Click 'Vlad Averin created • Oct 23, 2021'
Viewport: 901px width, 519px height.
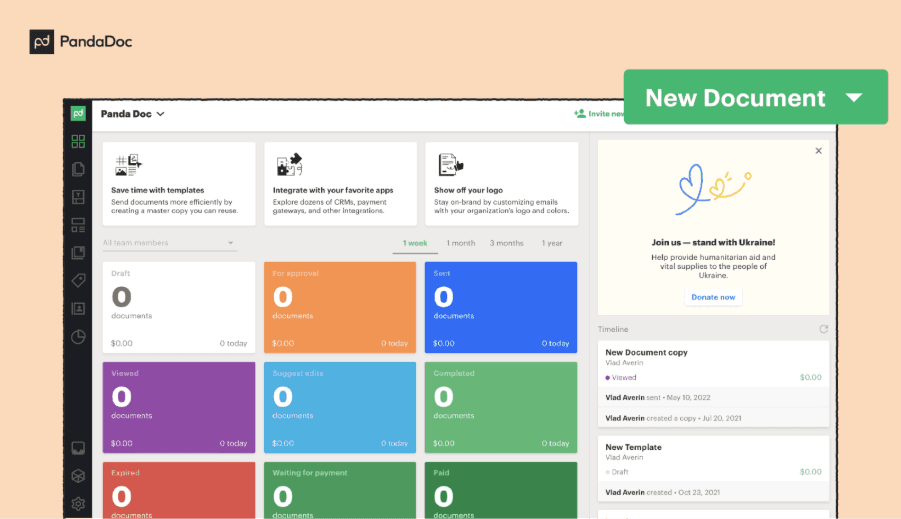click(x=663, y=493)
